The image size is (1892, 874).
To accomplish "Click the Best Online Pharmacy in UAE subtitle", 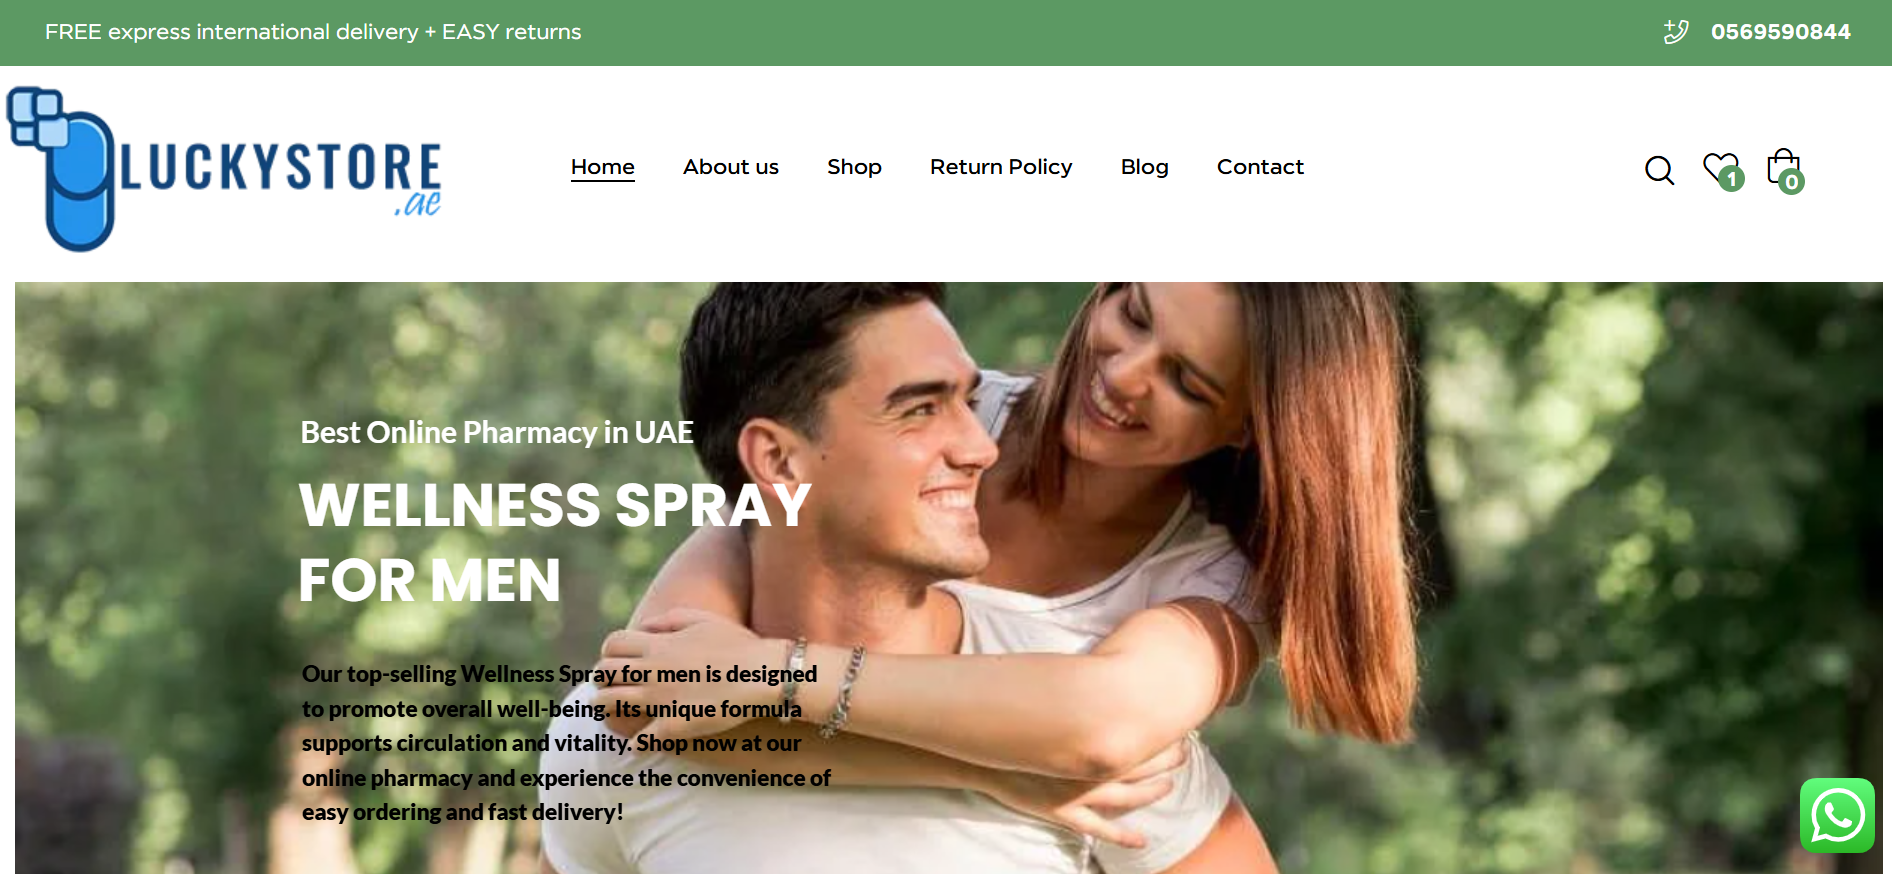I will point(497,432).
